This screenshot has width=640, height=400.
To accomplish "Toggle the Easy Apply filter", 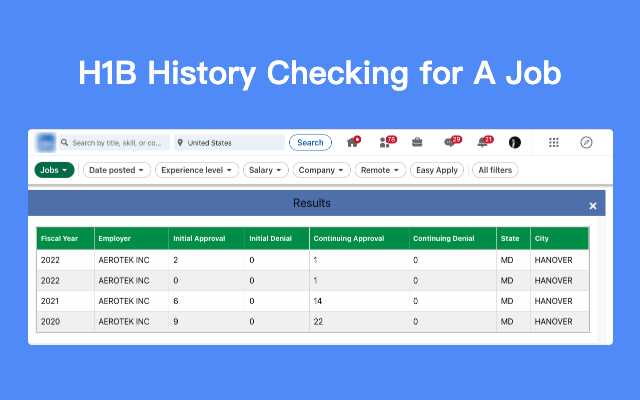I will click(x=437, y=170).
